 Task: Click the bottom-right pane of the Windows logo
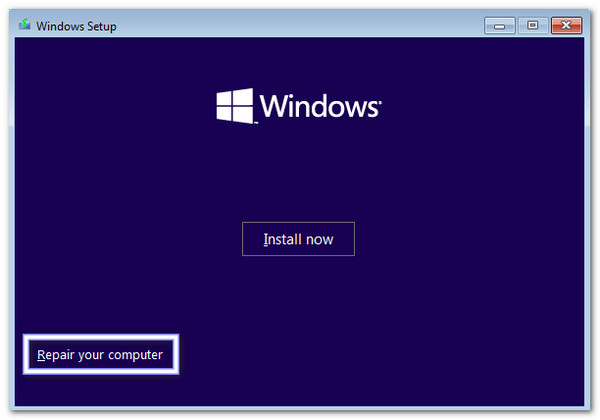[x=243, y=116]
